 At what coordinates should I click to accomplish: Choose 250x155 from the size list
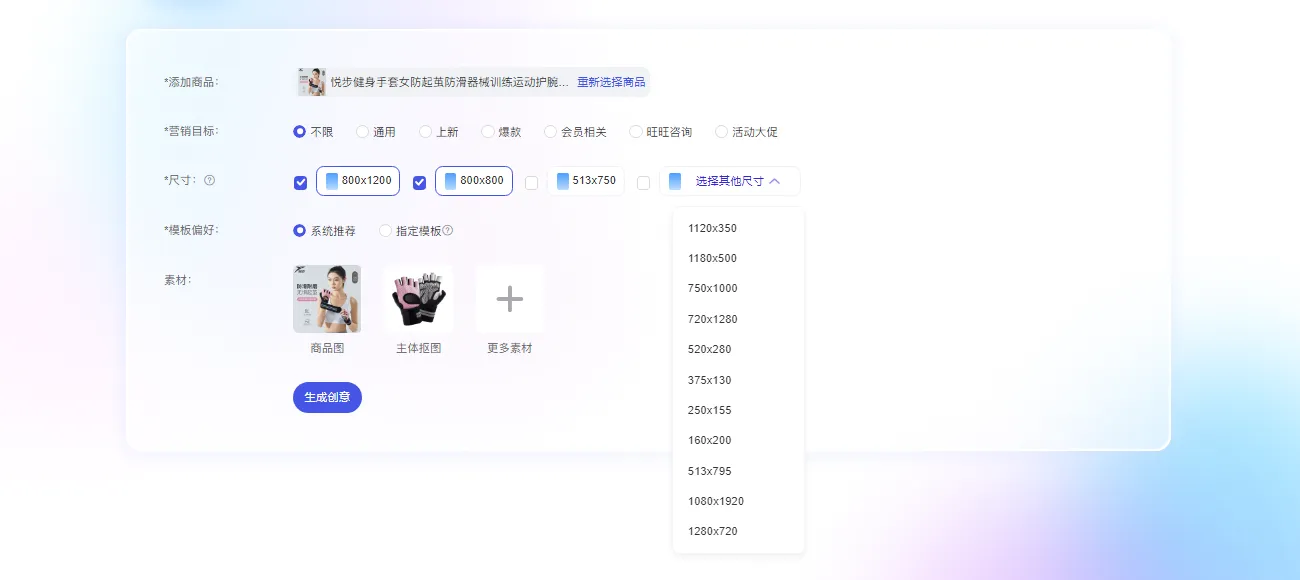(x=738, y=410)
